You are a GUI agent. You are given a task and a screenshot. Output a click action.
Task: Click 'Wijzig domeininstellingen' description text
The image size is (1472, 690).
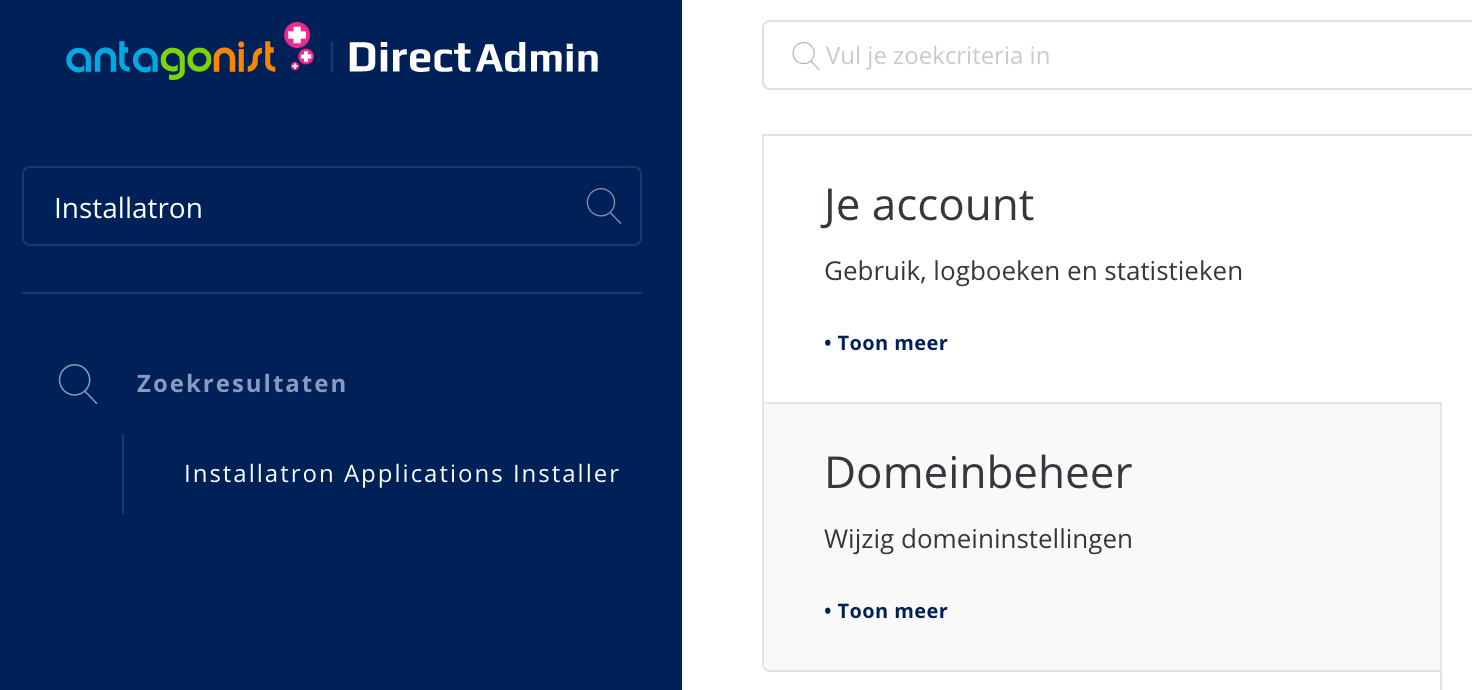(x=978, y=540)
